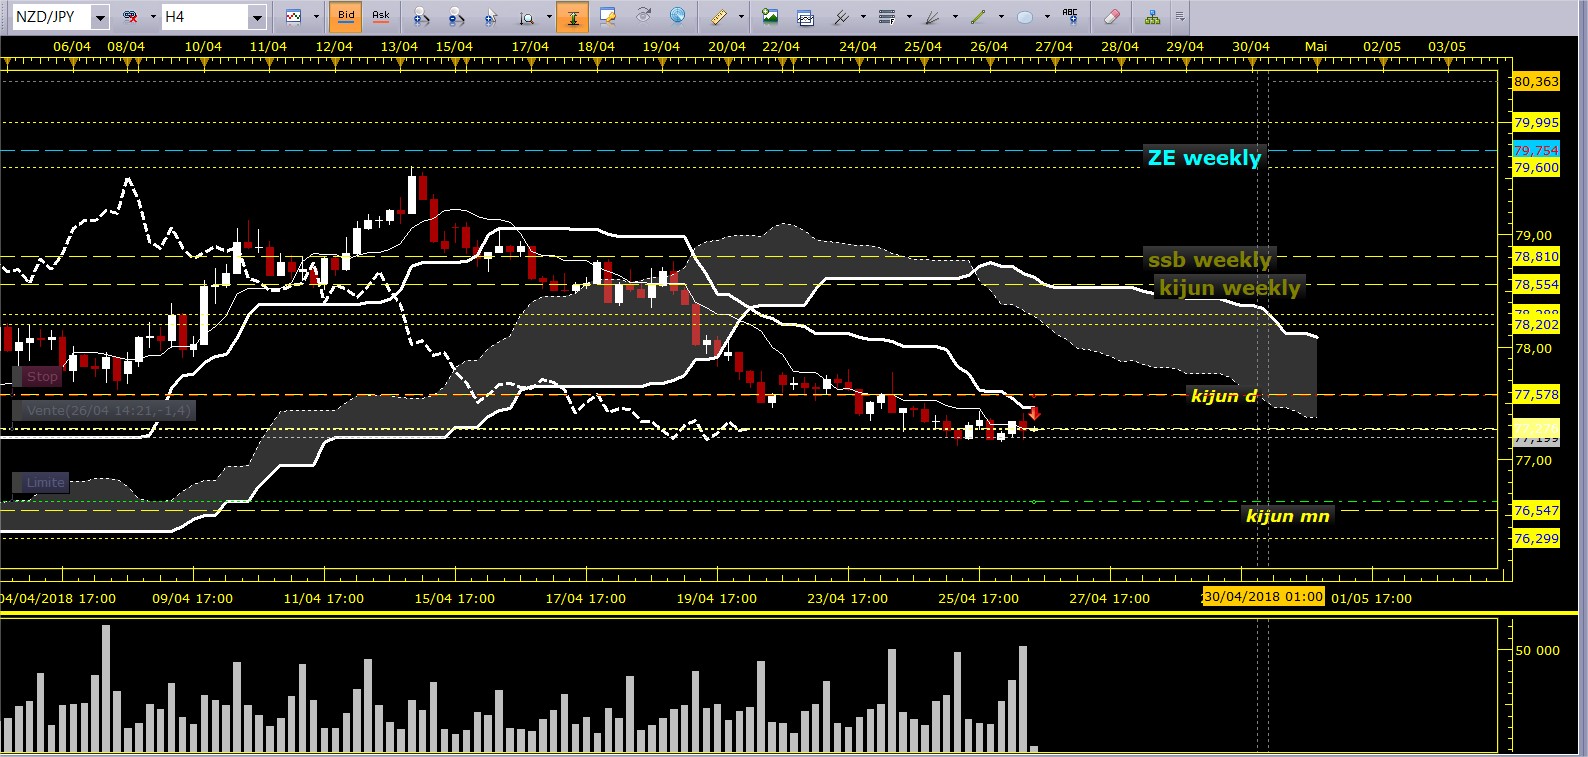Toggle the Bid price button

tap(346, 17)
